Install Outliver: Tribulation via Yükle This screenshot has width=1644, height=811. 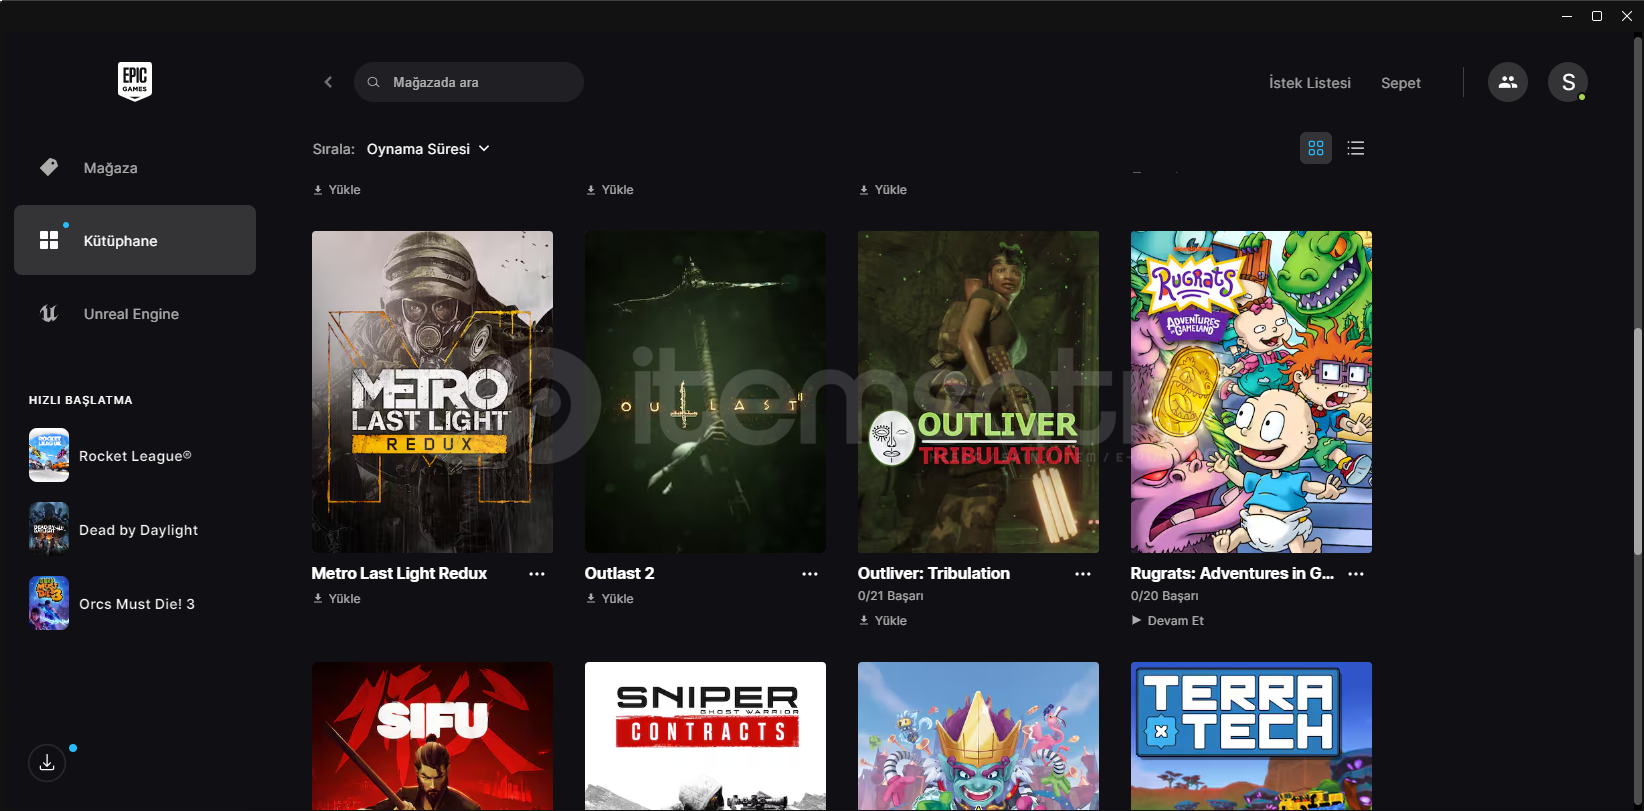pos(883,621)
